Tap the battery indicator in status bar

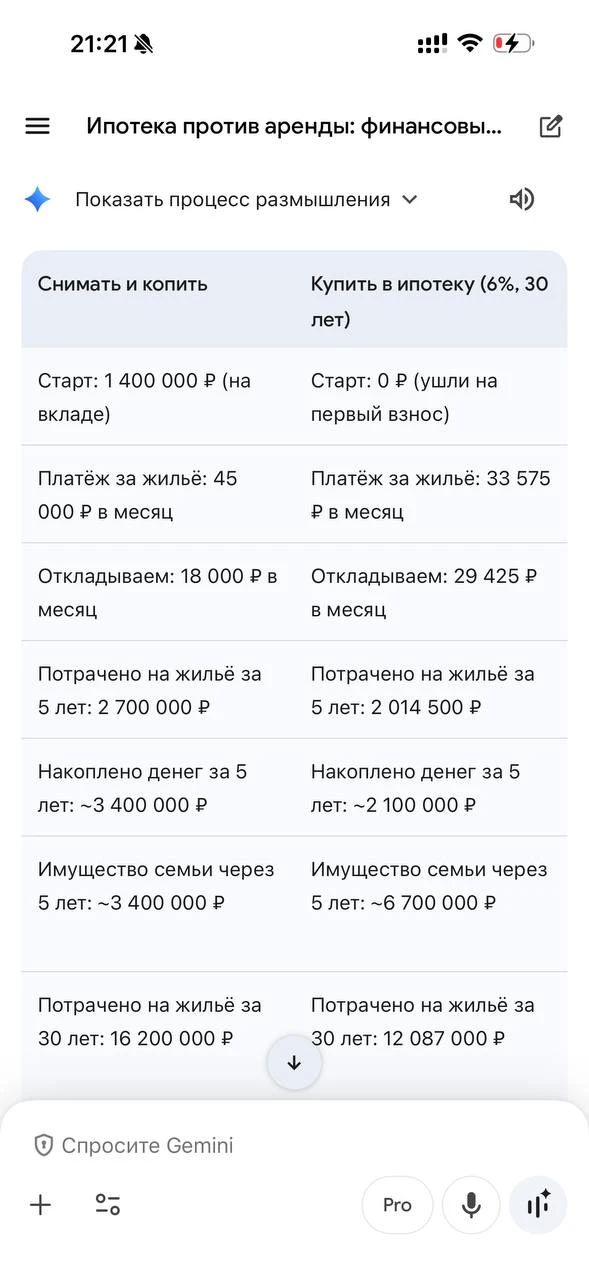pos(513,43)
